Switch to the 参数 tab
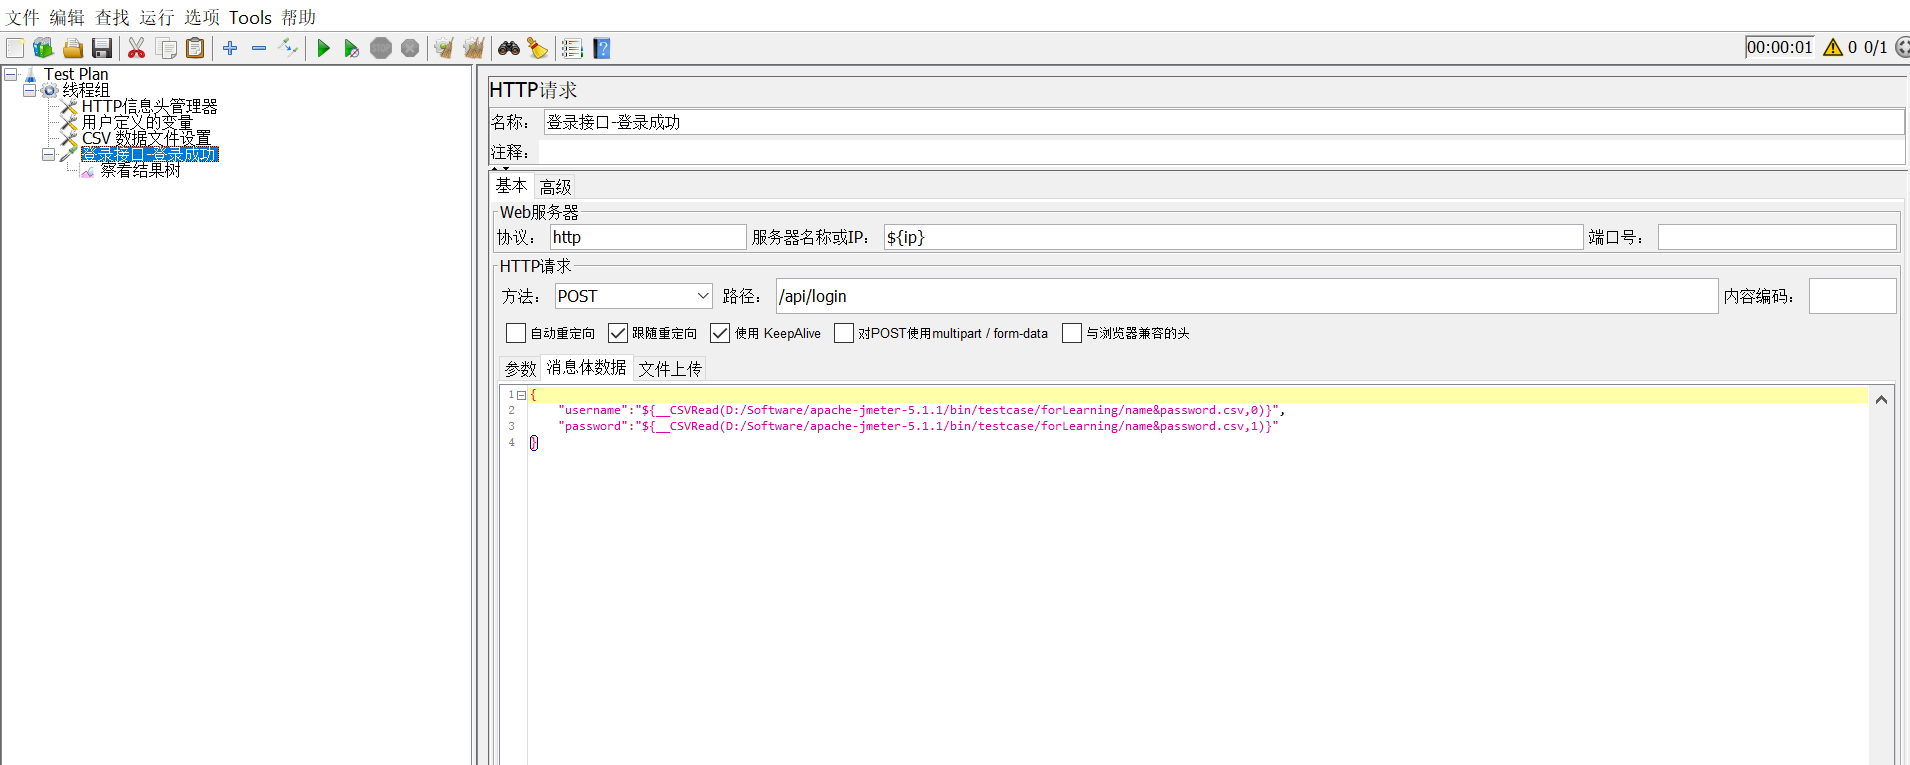This screenshot has height=765, width=1910. 520,368
